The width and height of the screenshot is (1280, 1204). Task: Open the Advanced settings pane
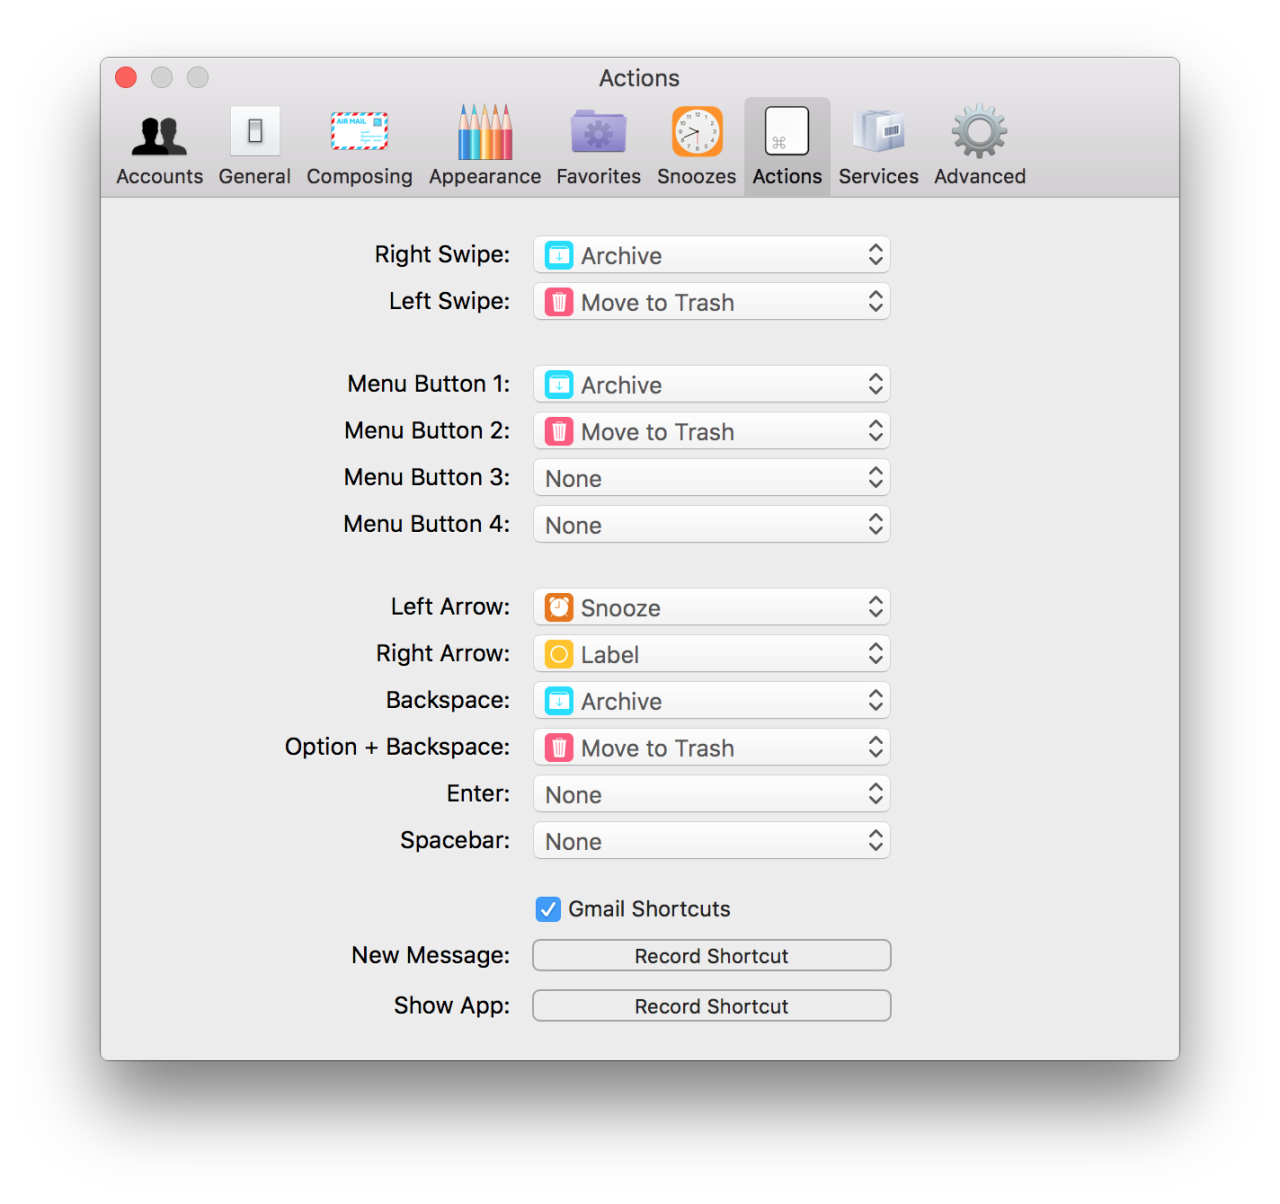[x=978, y=145]
